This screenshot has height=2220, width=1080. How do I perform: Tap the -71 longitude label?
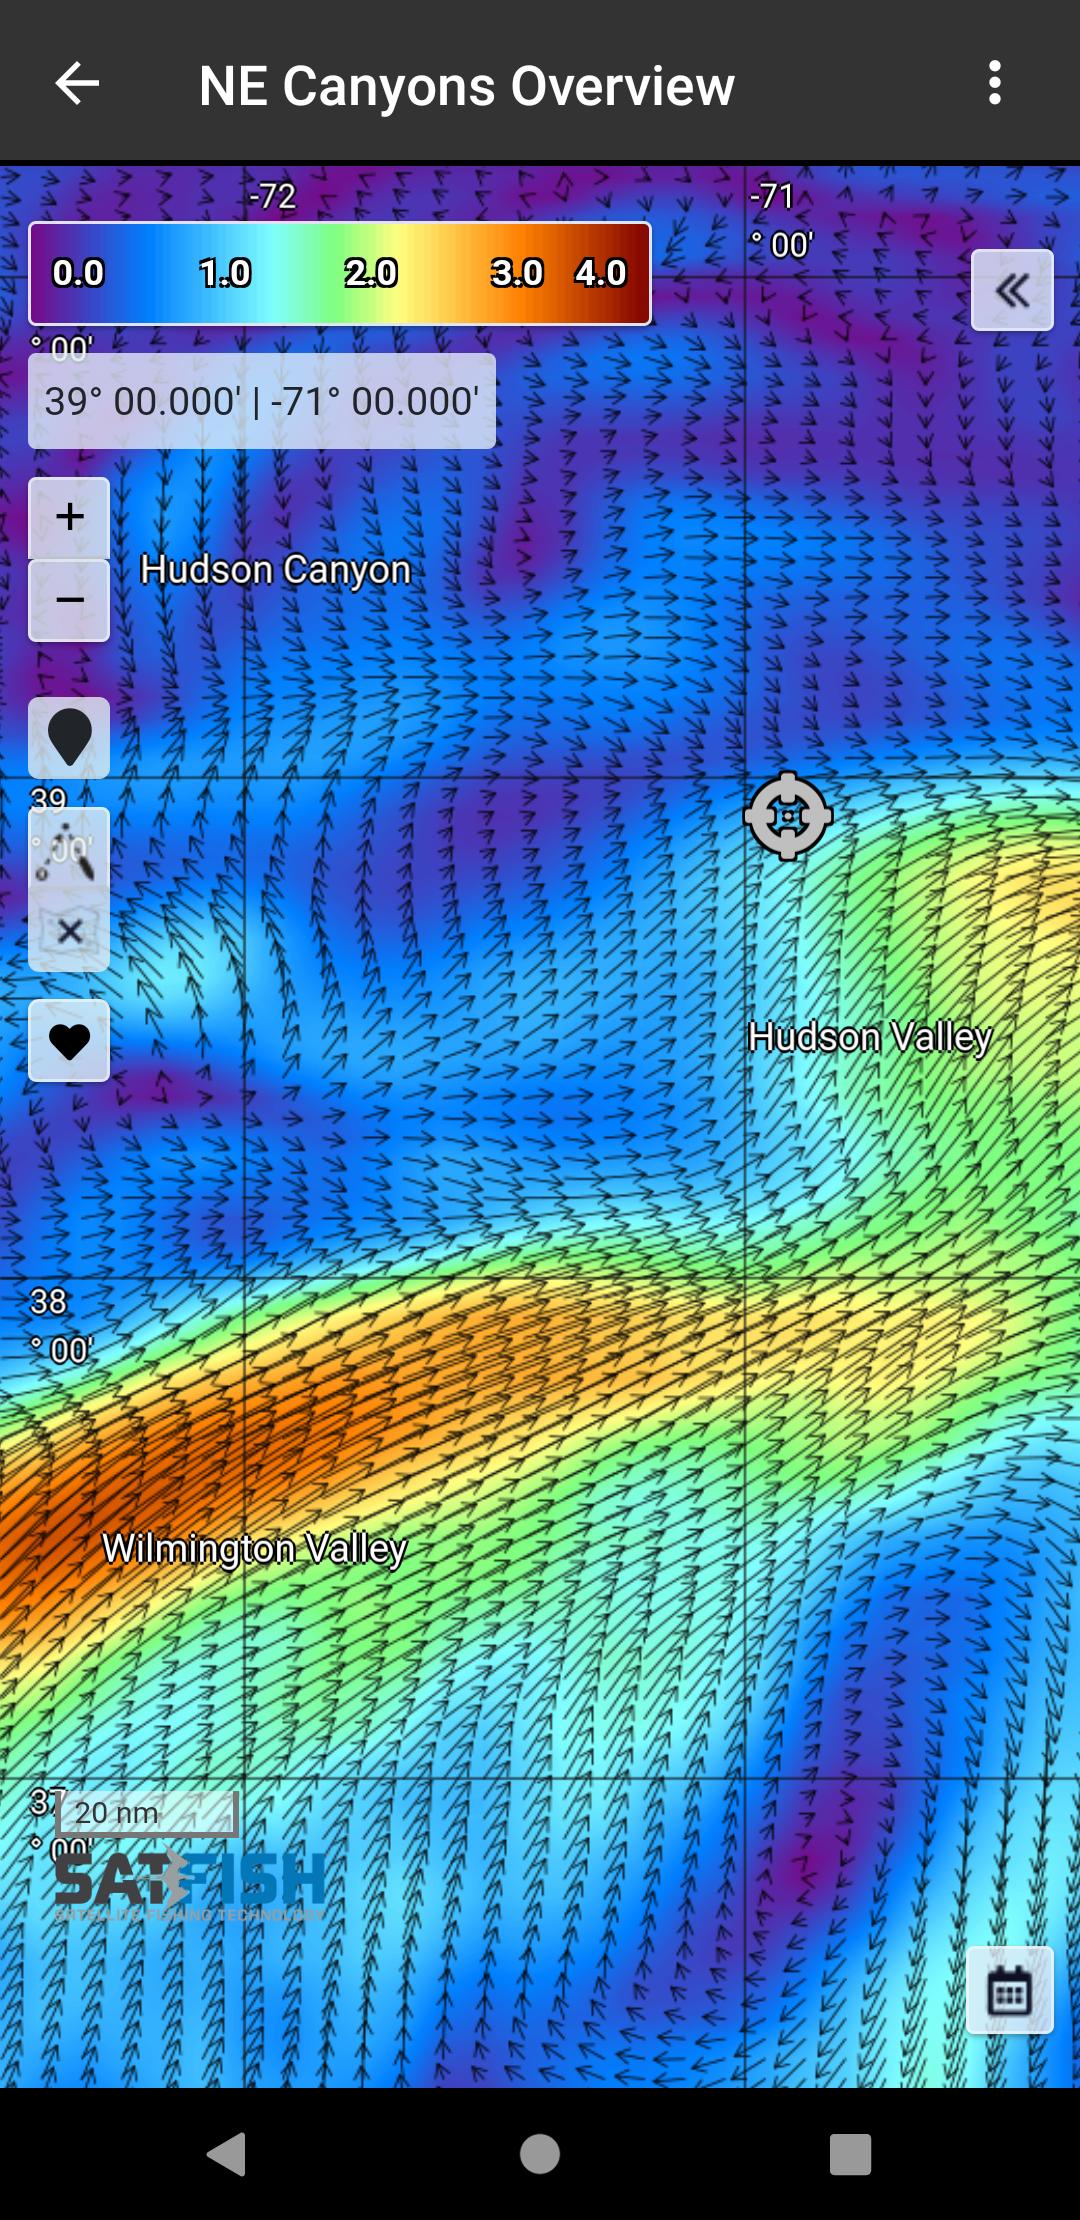coord(781,220)
